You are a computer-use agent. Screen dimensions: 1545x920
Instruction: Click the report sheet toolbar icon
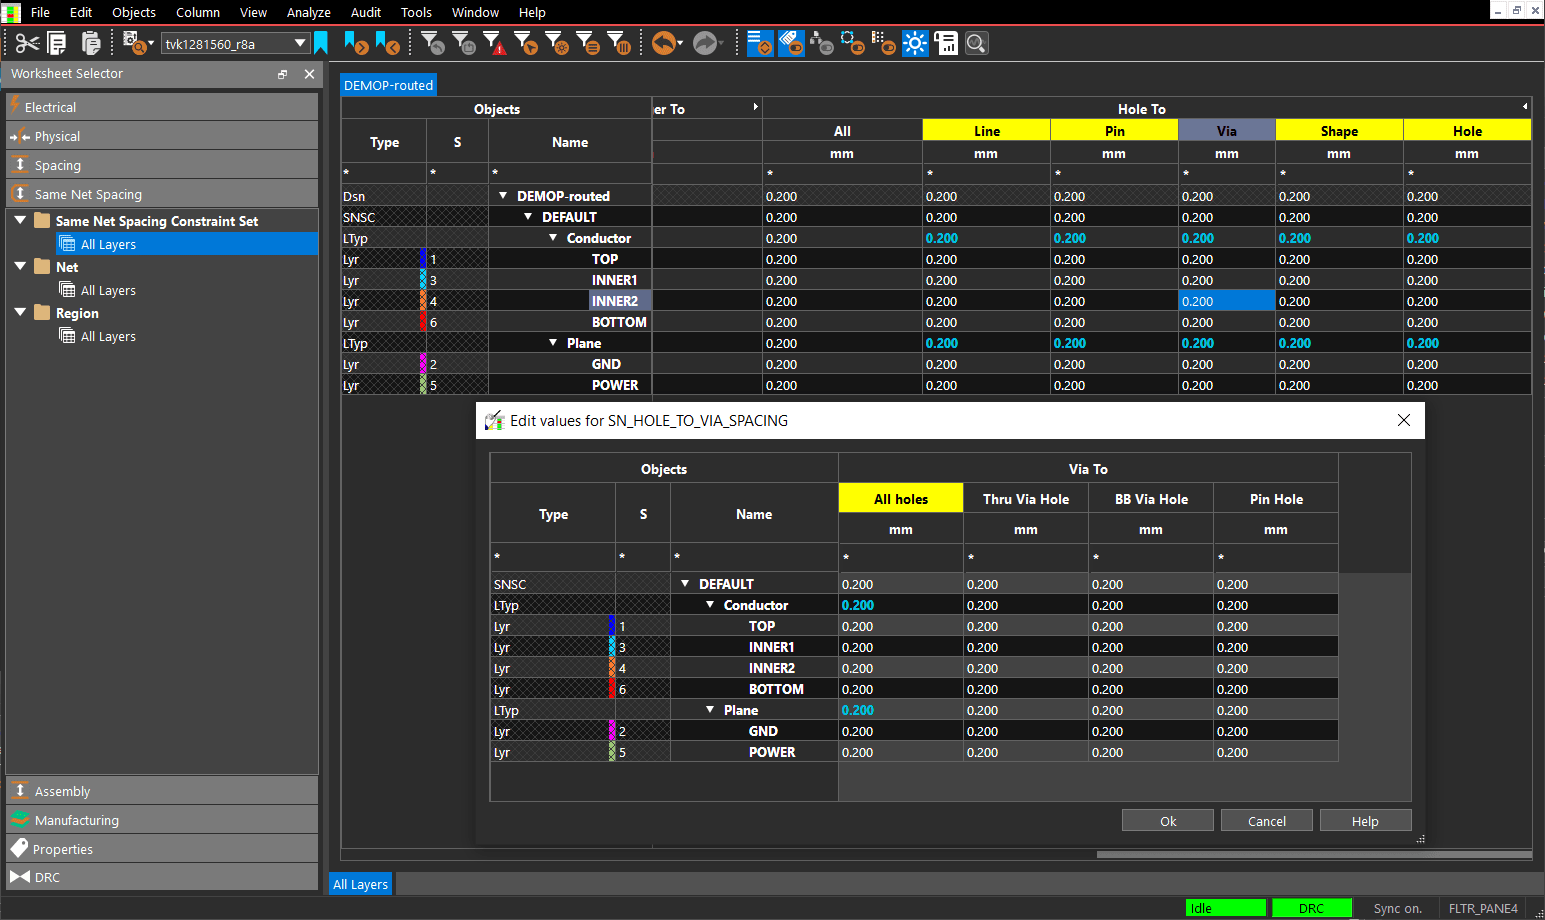coord(946,43)
